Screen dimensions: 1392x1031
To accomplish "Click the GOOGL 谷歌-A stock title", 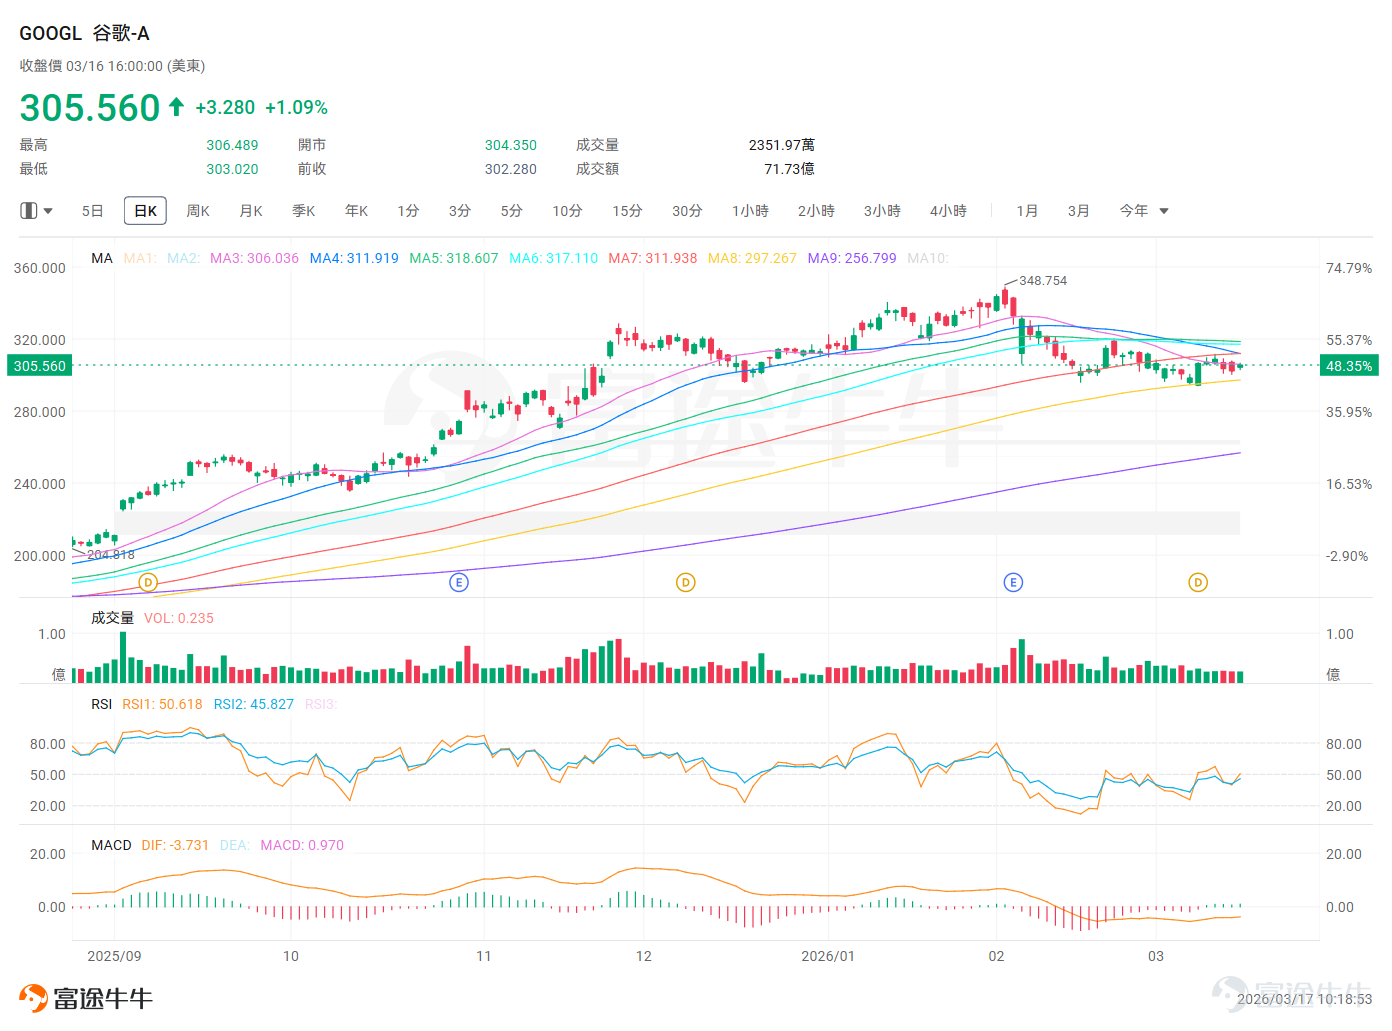I will pos(84,33).
